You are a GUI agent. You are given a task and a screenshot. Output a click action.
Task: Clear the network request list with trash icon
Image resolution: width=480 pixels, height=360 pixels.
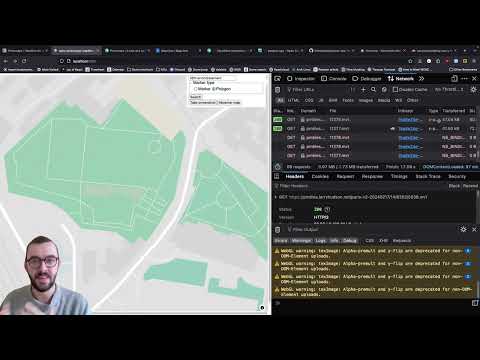(277, 90)
